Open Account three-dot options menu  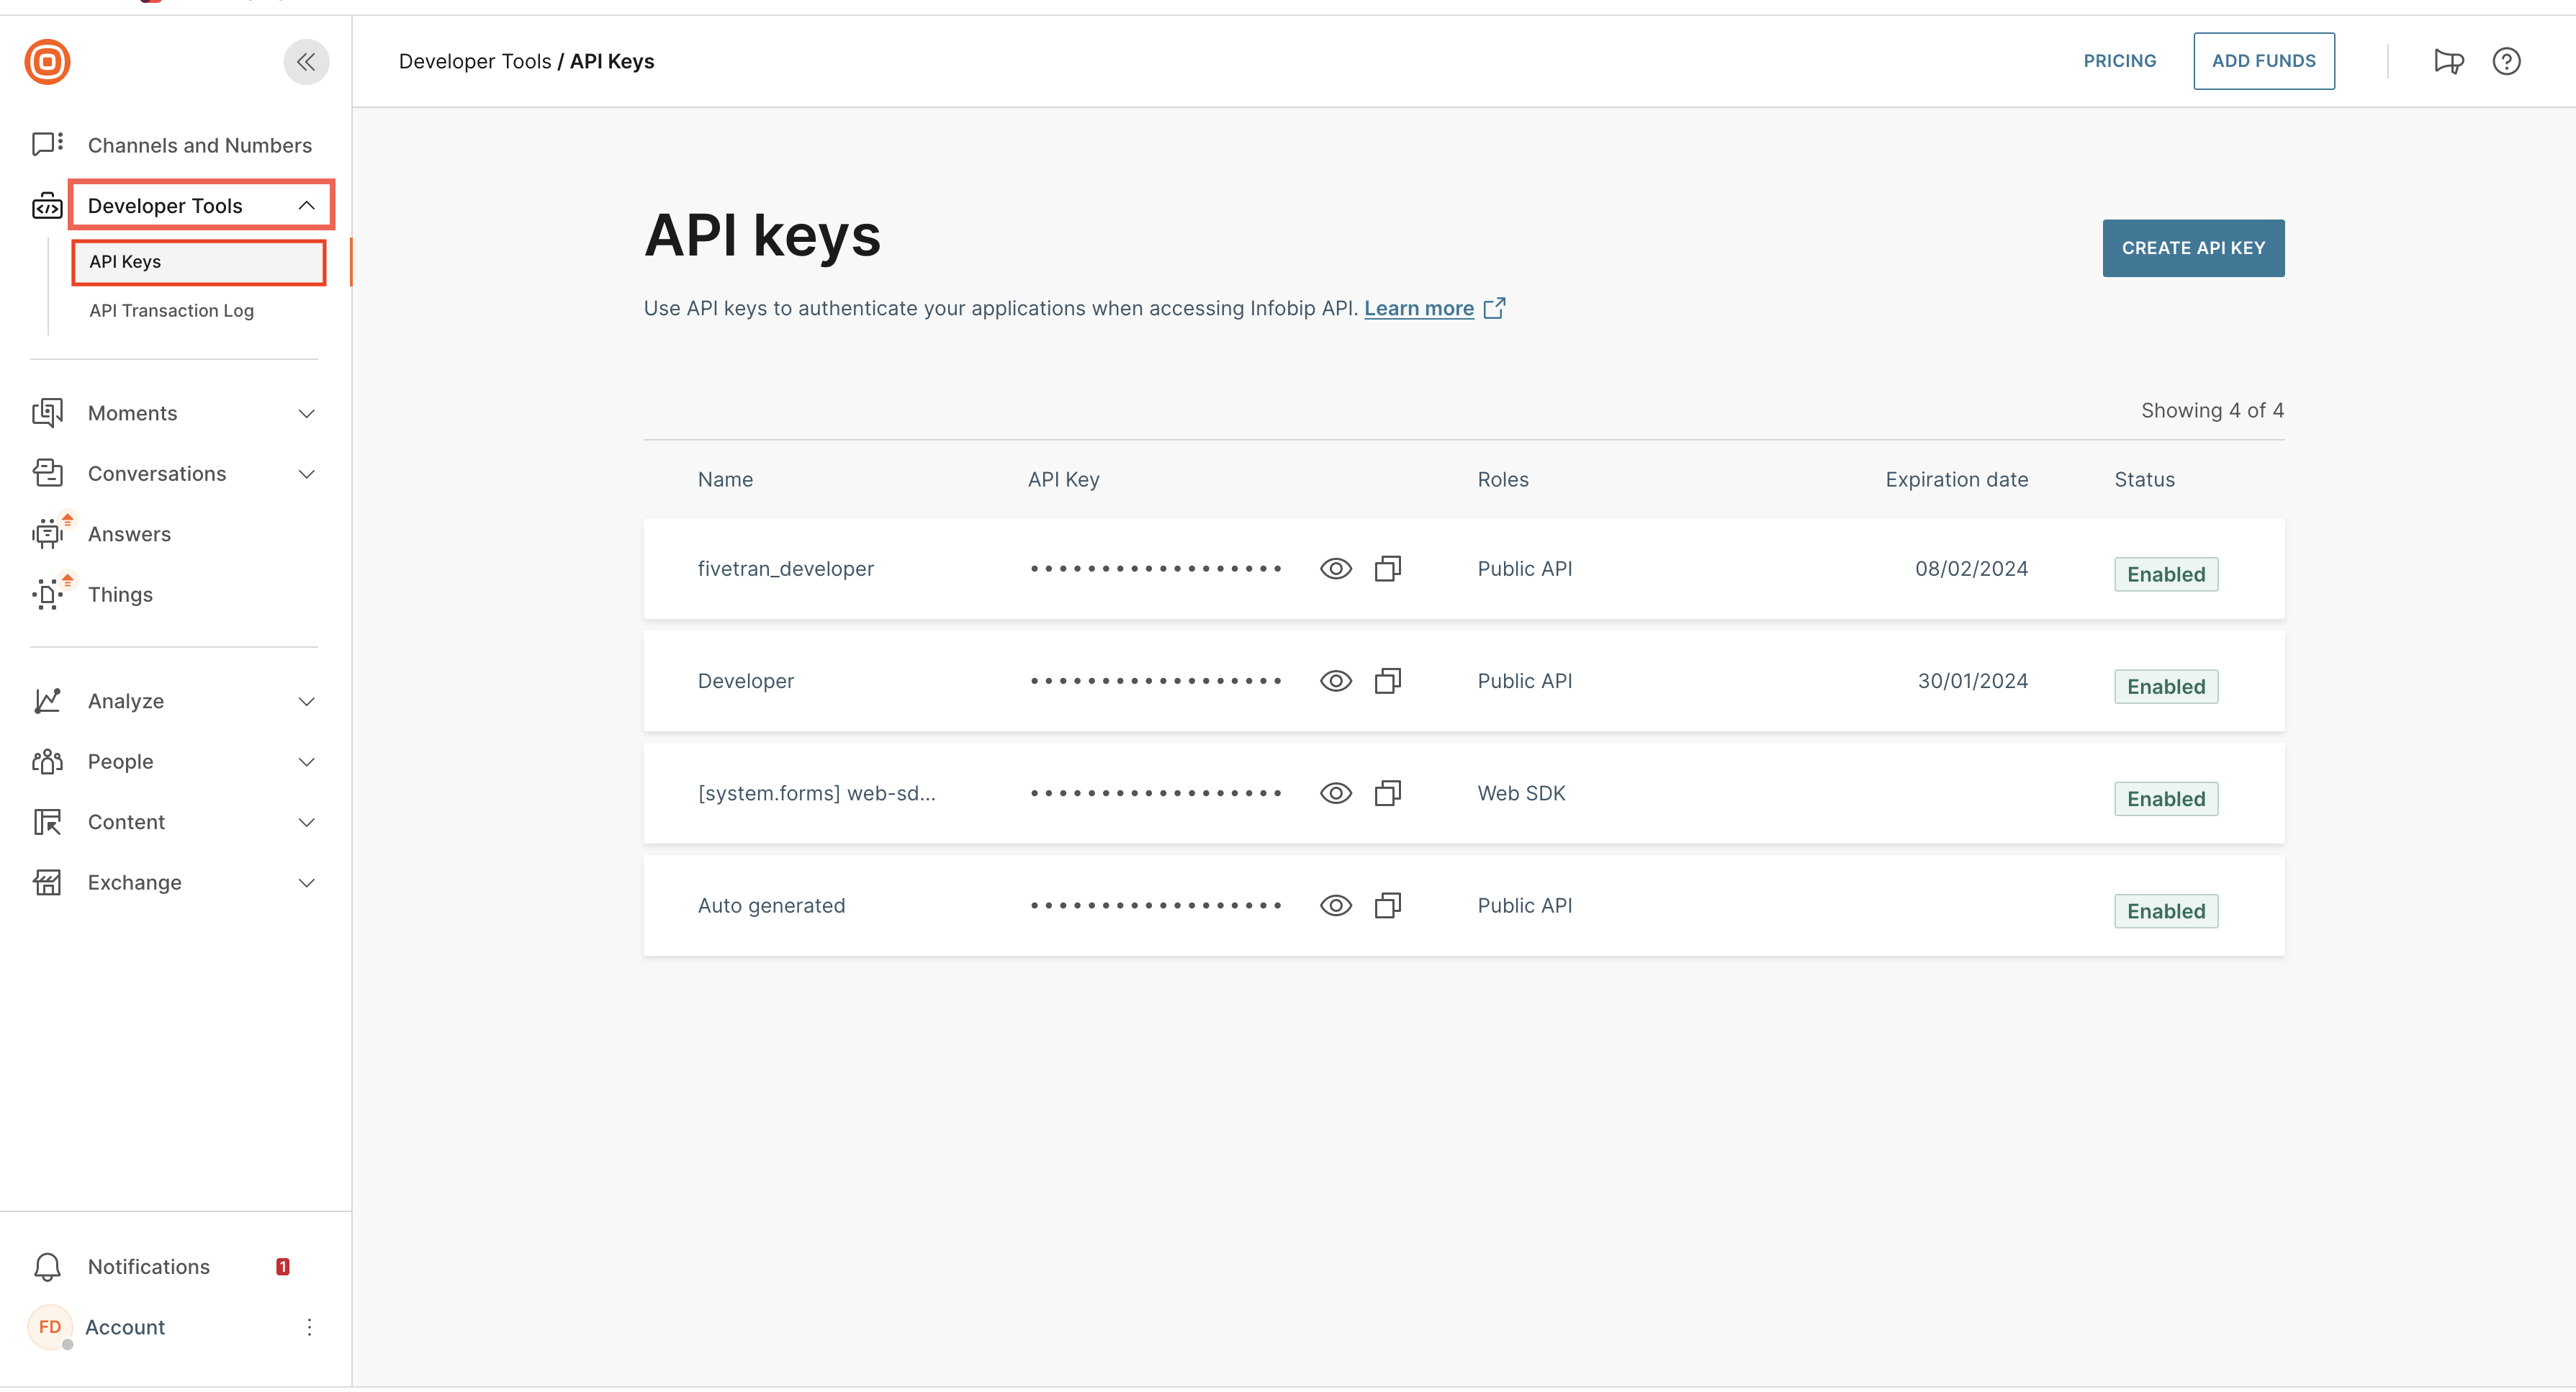click(309, 1327)
